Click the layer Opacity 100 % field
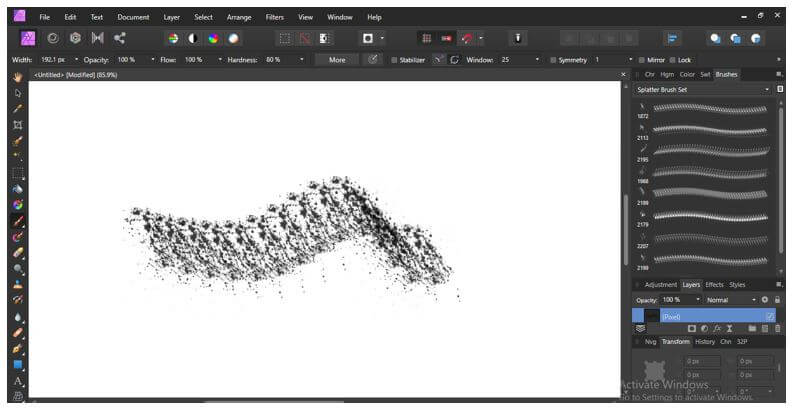 click(x=681, y=300)
